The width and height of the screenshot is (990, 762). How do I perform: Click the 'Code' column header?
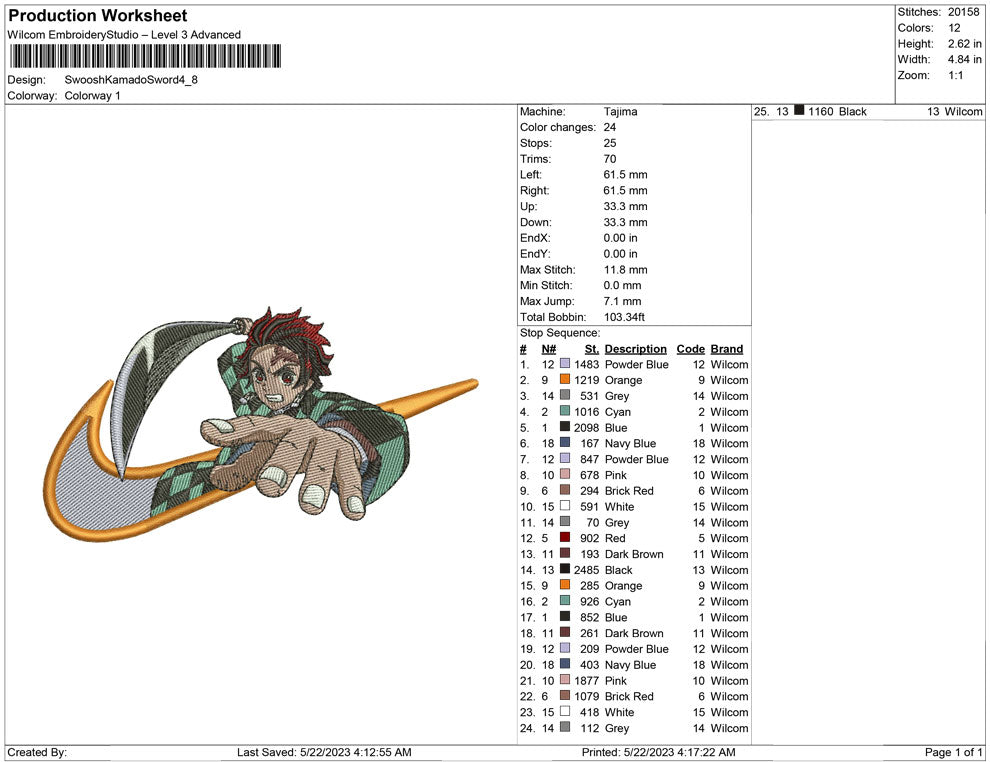[x=690, y=349]
